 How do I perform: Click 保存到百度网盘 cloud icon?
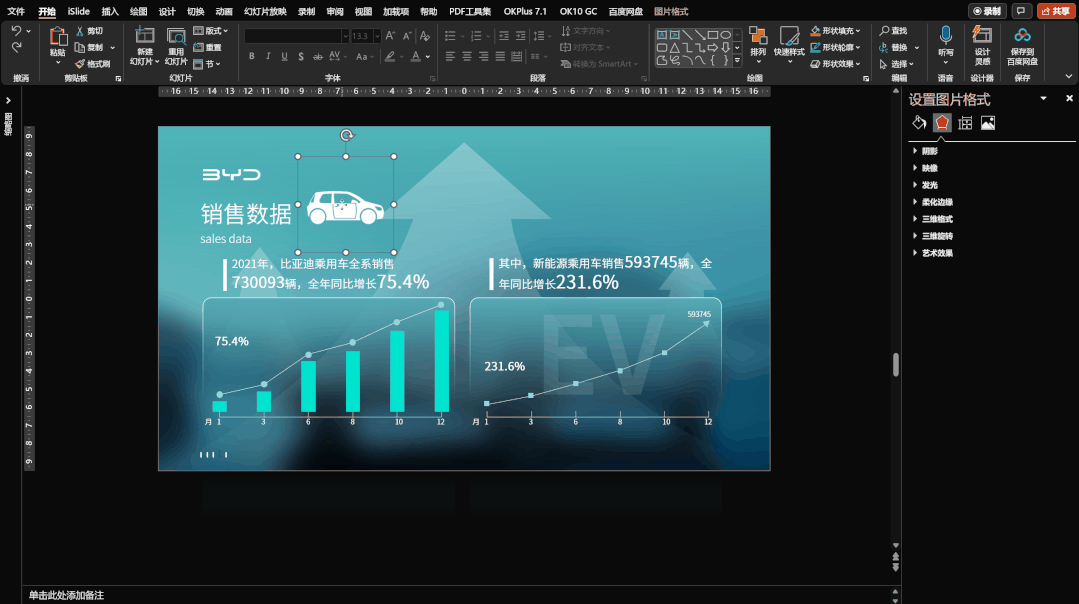tap(1022, 36)
